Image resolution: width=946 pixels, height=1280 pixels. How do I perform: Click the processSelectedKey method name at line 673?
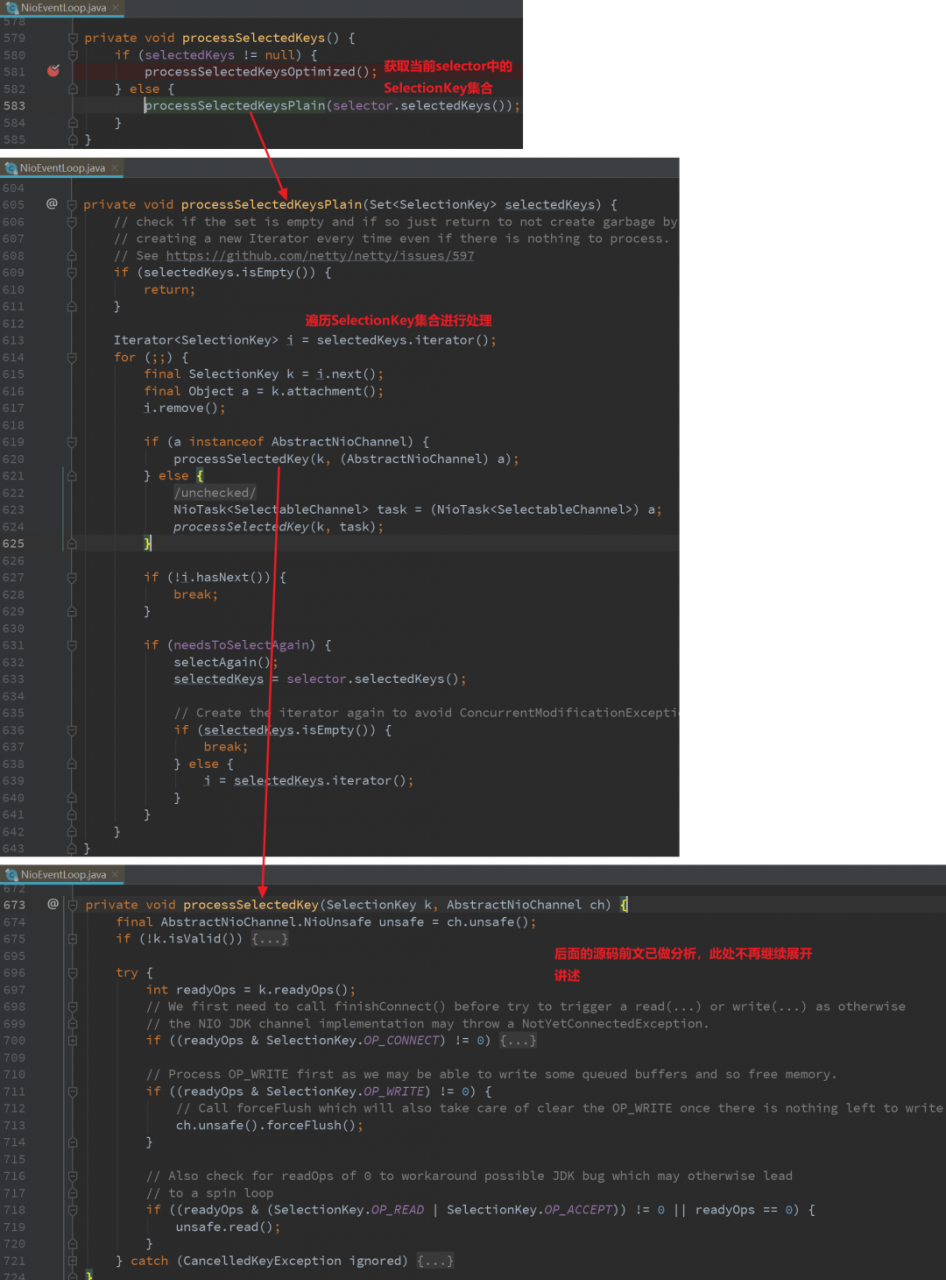pyautogui.click(x=250, y=904)
